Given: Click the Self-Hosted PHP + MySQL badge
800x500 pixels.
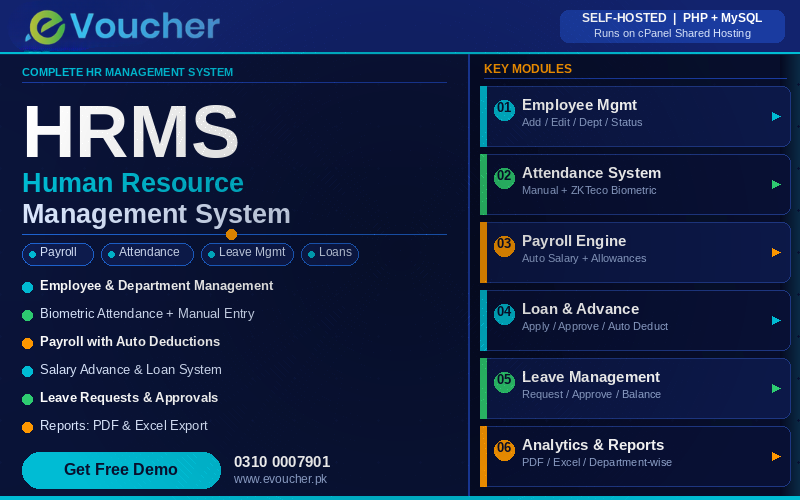Looking at the screenshot, I should (672, 25).
